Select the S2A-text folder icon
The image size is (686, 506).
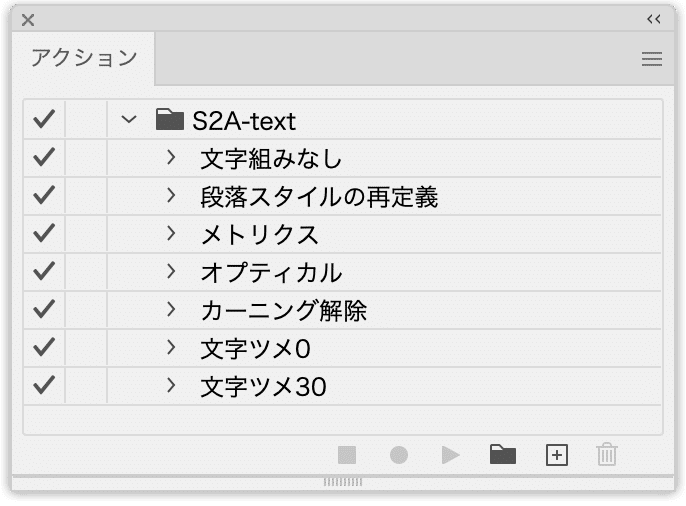[169, 119]
